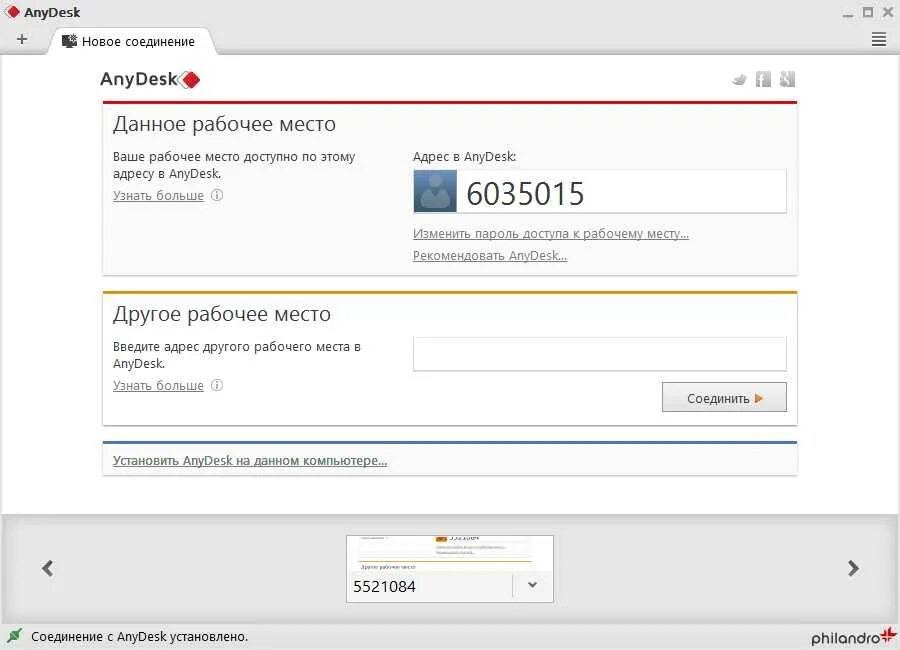Click the AnyDesk logo above the panels

click(x=150, y=79)
